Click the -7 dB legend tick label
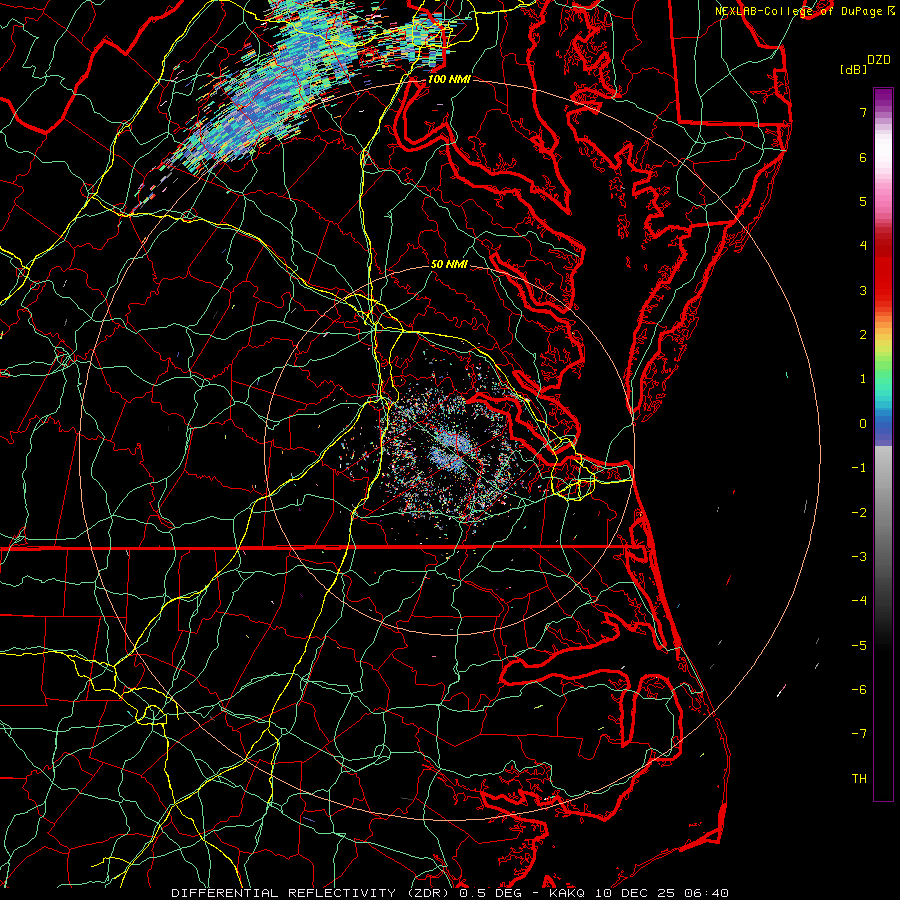This screenshot has height=900, width=900. pyautogui.click(x=859, y=734)
